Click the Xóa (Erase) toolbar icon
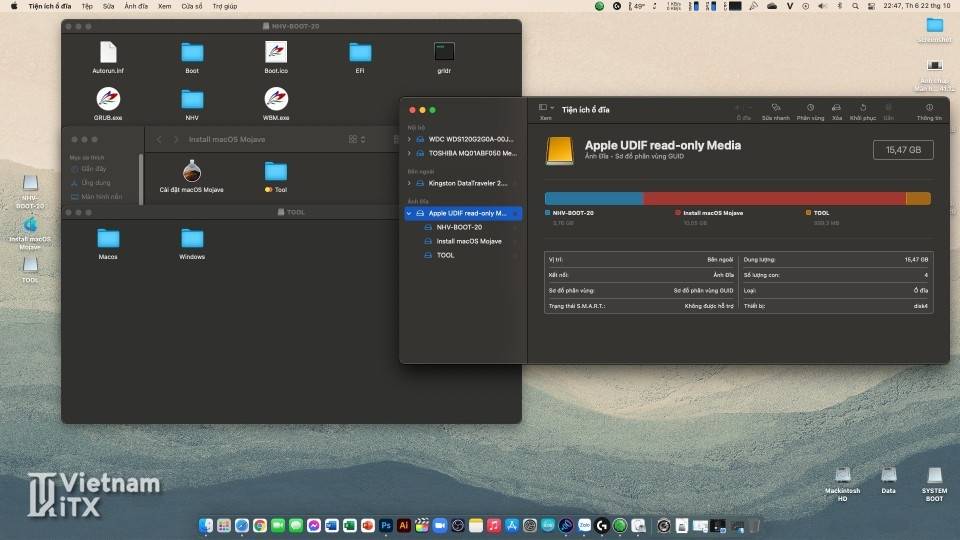Screen dimensions: 960x540 pyautogui.click(x=837, y=107)
